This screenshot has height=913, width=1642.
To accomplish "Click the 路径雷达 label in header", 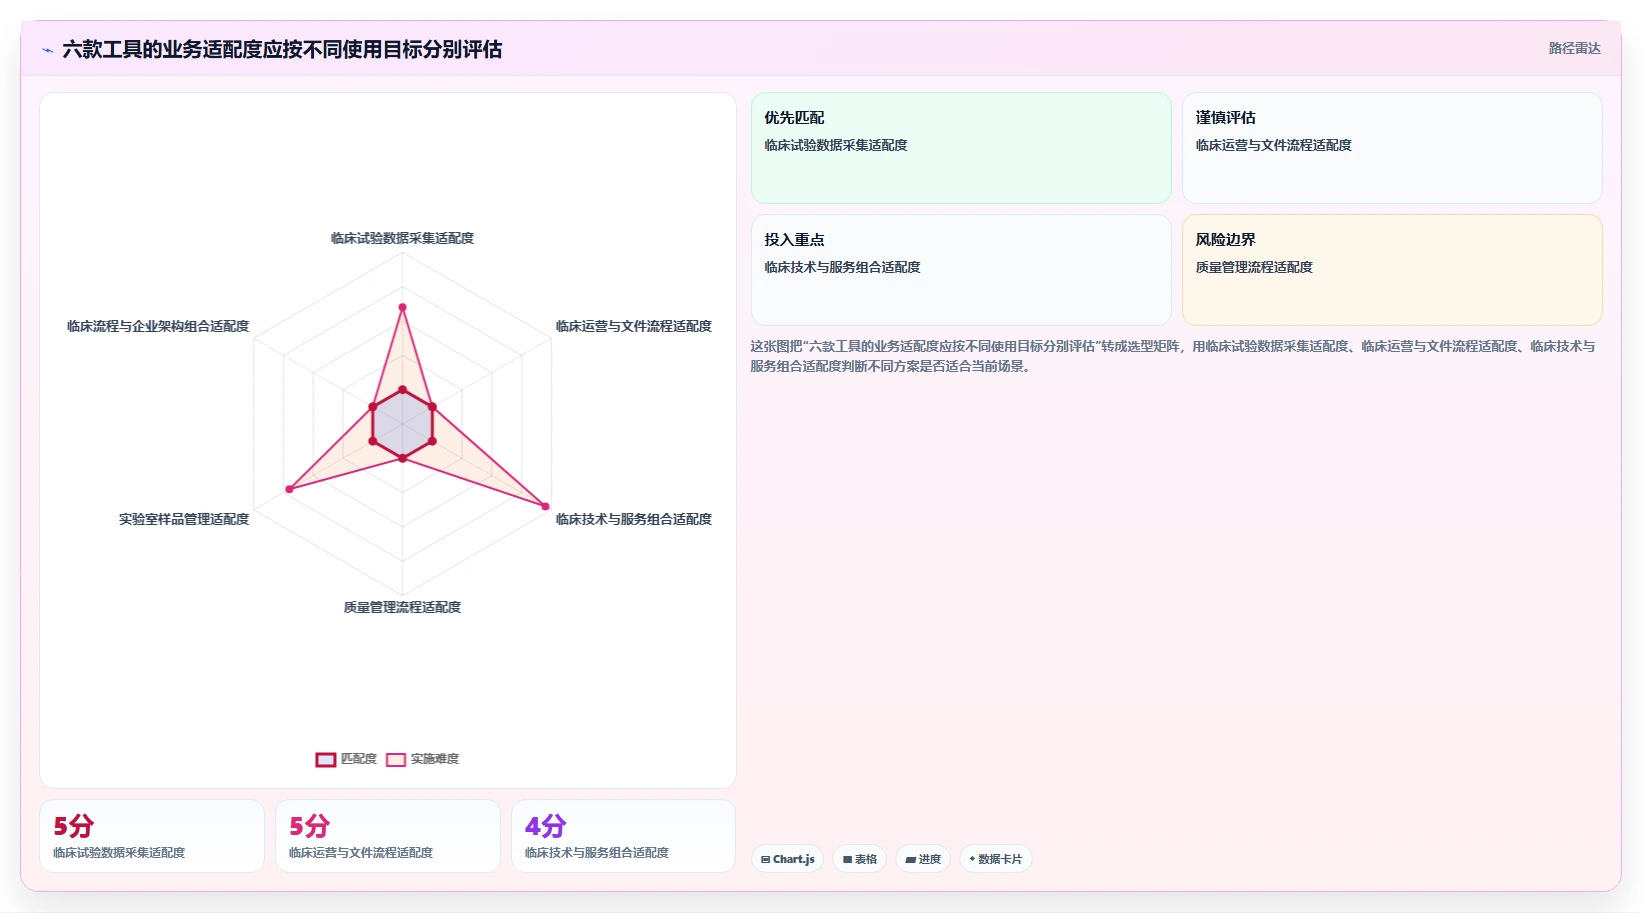I will pos(1574,48).
